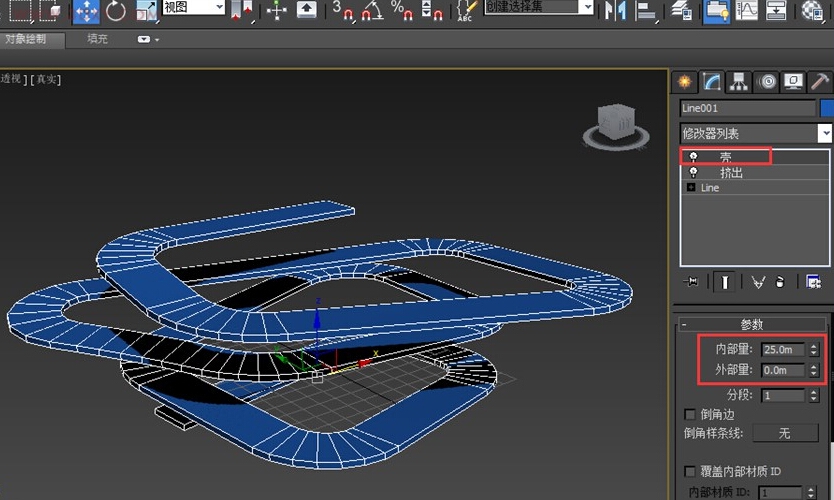Open the Schematic View icon

775,11
